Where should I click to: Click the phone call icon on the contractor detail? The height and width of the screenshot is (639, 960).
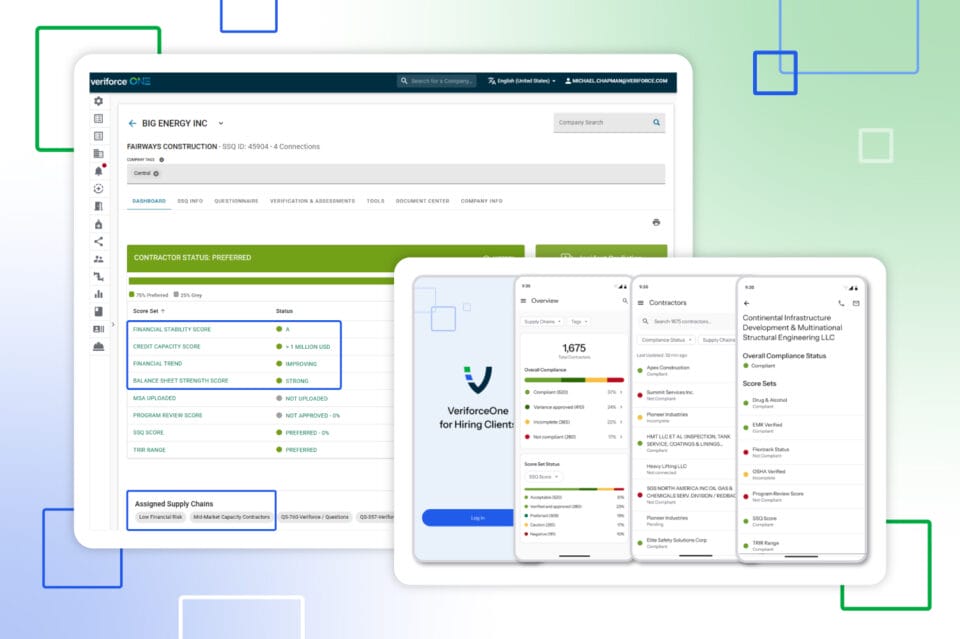[841, 303]
